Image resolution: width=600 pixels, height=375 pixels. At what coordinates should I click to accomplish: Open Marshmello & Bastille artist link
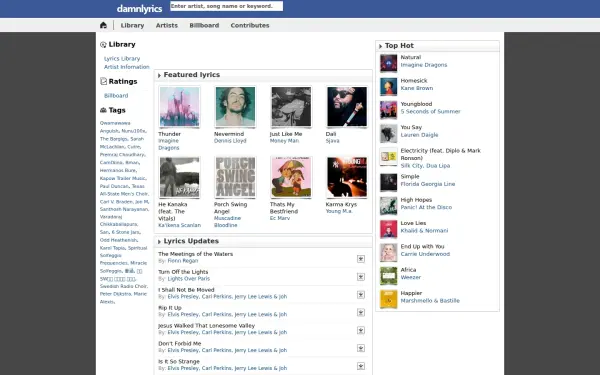[x=430, y=301]
